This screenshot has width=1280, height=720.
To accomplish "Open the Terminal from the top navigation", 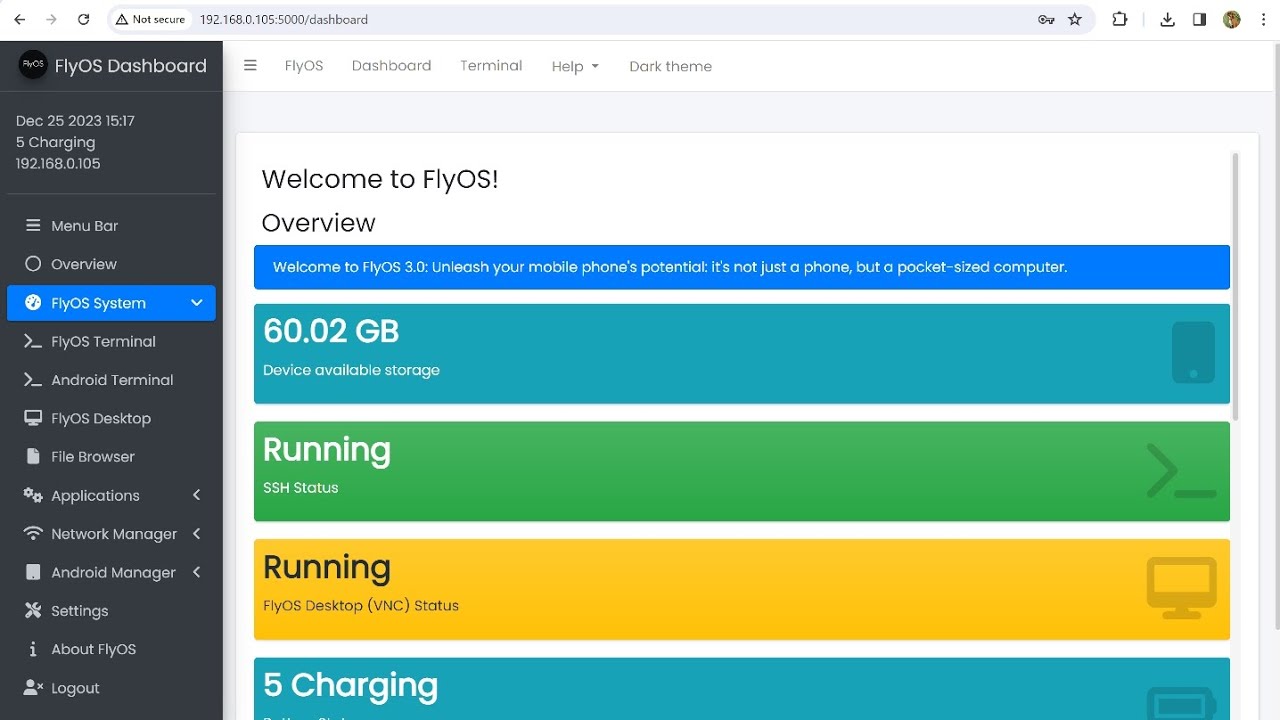I will (x=491, y=65).
